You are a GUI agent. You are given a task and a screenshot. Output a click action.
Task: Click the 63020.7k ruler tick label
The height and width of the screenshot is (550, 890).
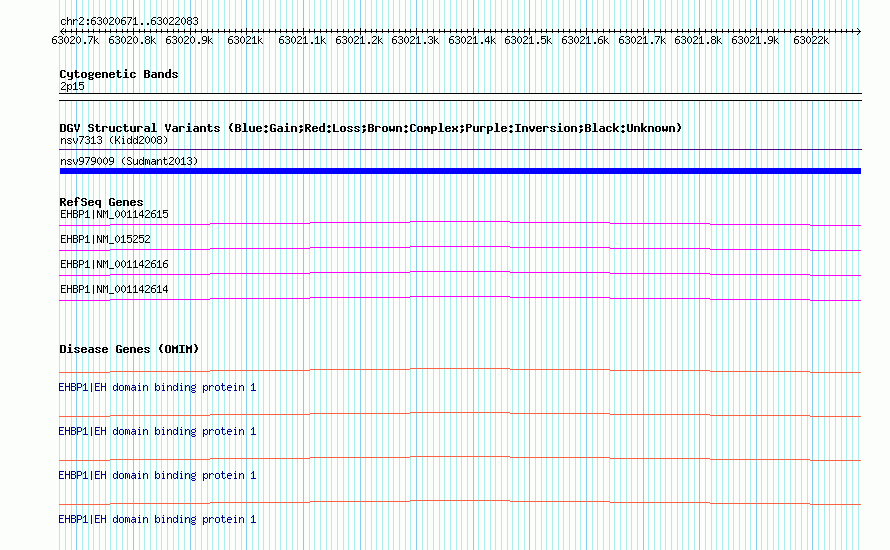click(75, 40)
